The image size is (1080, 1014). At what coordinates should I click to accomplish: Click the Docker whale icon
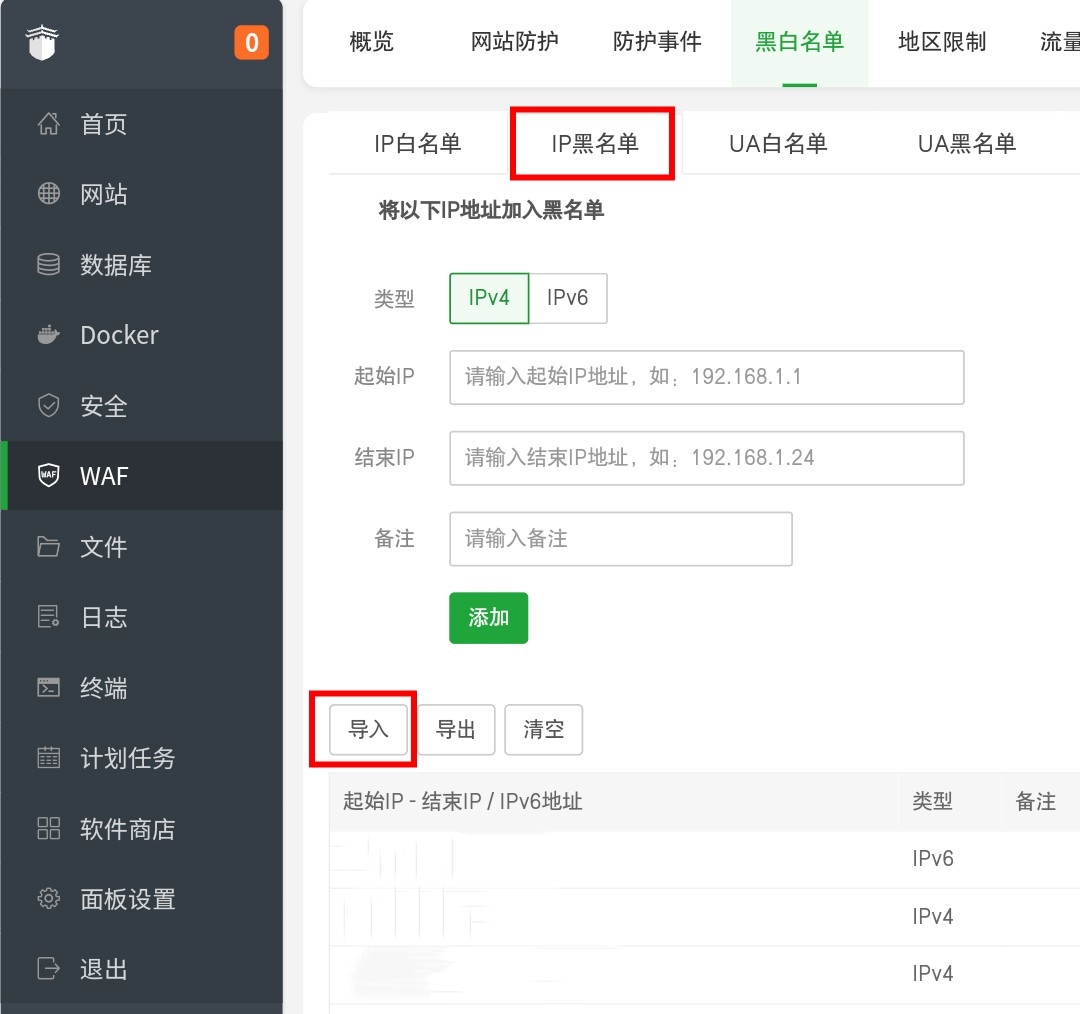pos(48,335)
